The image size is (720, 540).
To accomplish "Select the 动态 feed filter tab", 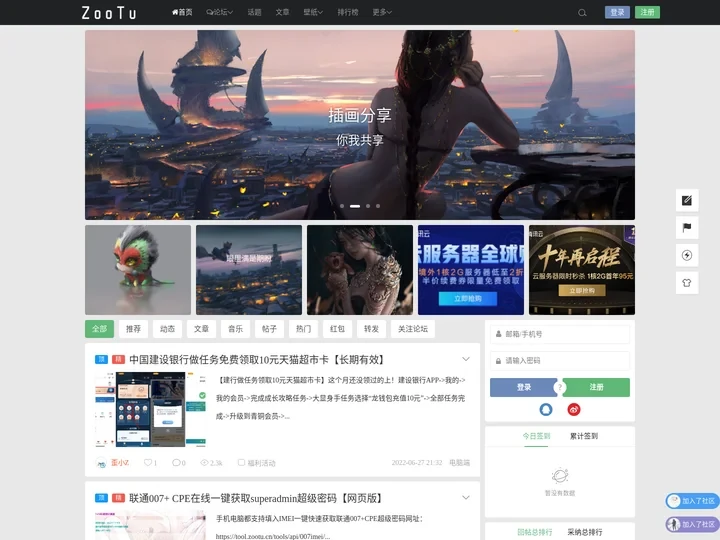I will [x=167, y=329].
